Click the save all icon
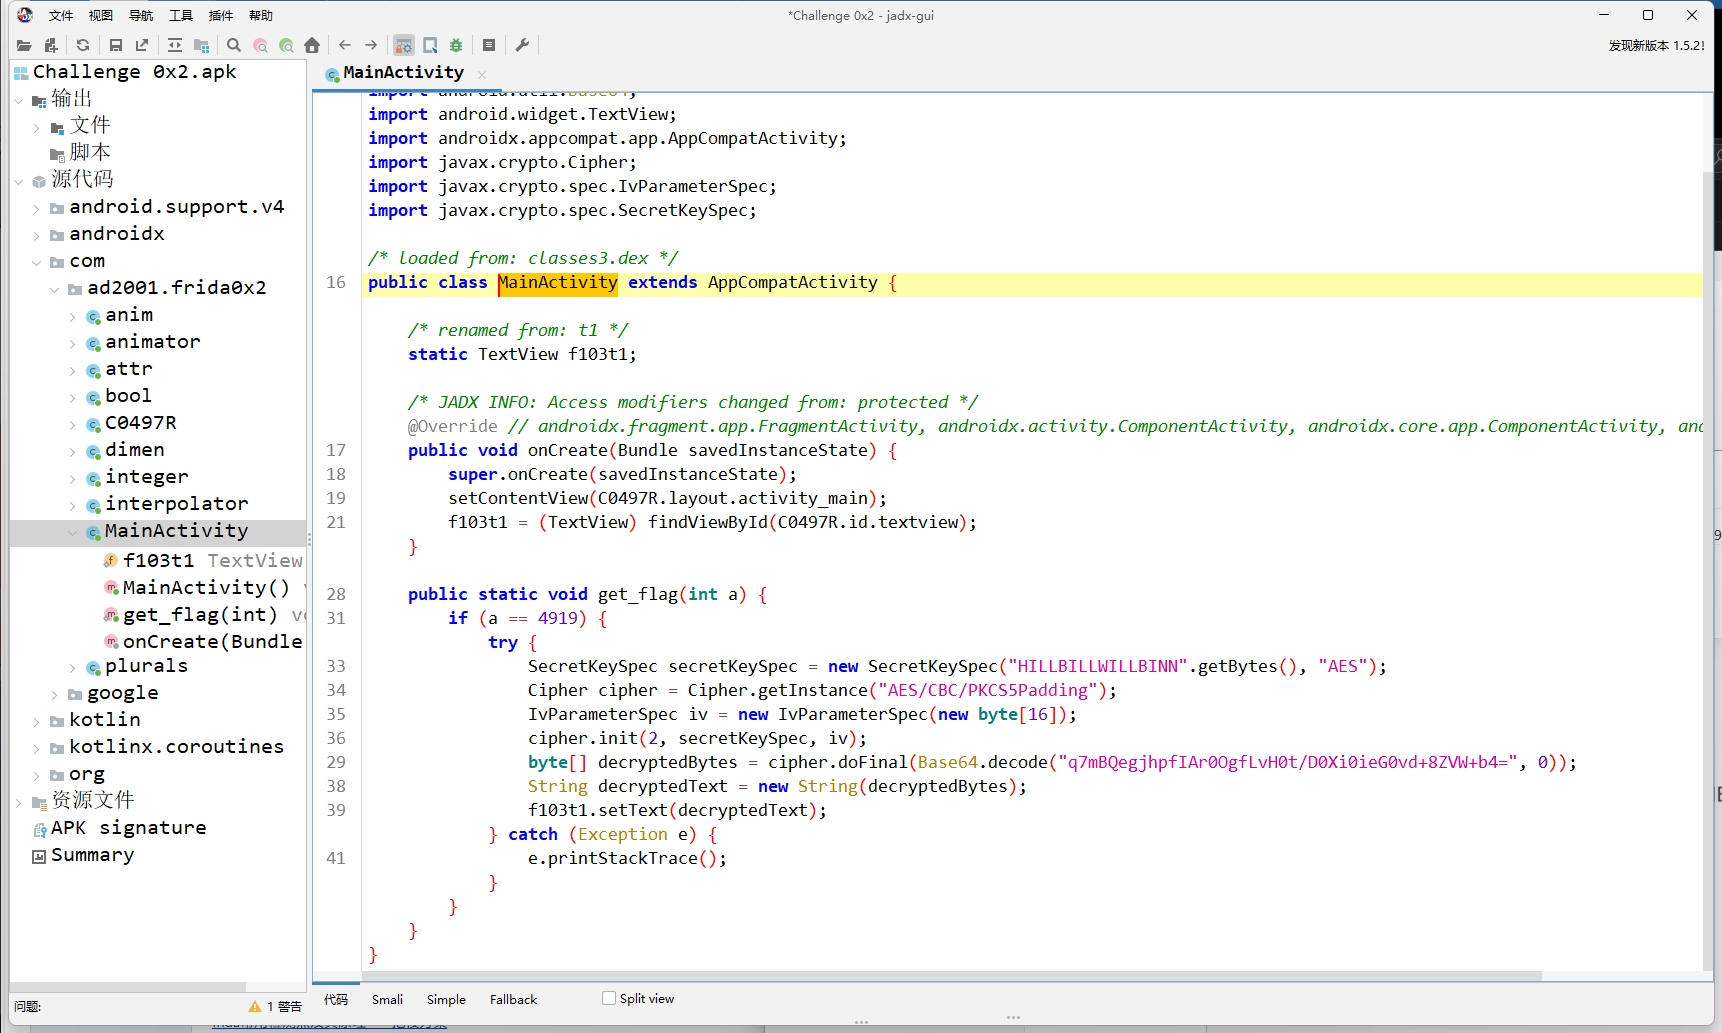Viewport: 1722px width, 1033px height. (116, 45)
